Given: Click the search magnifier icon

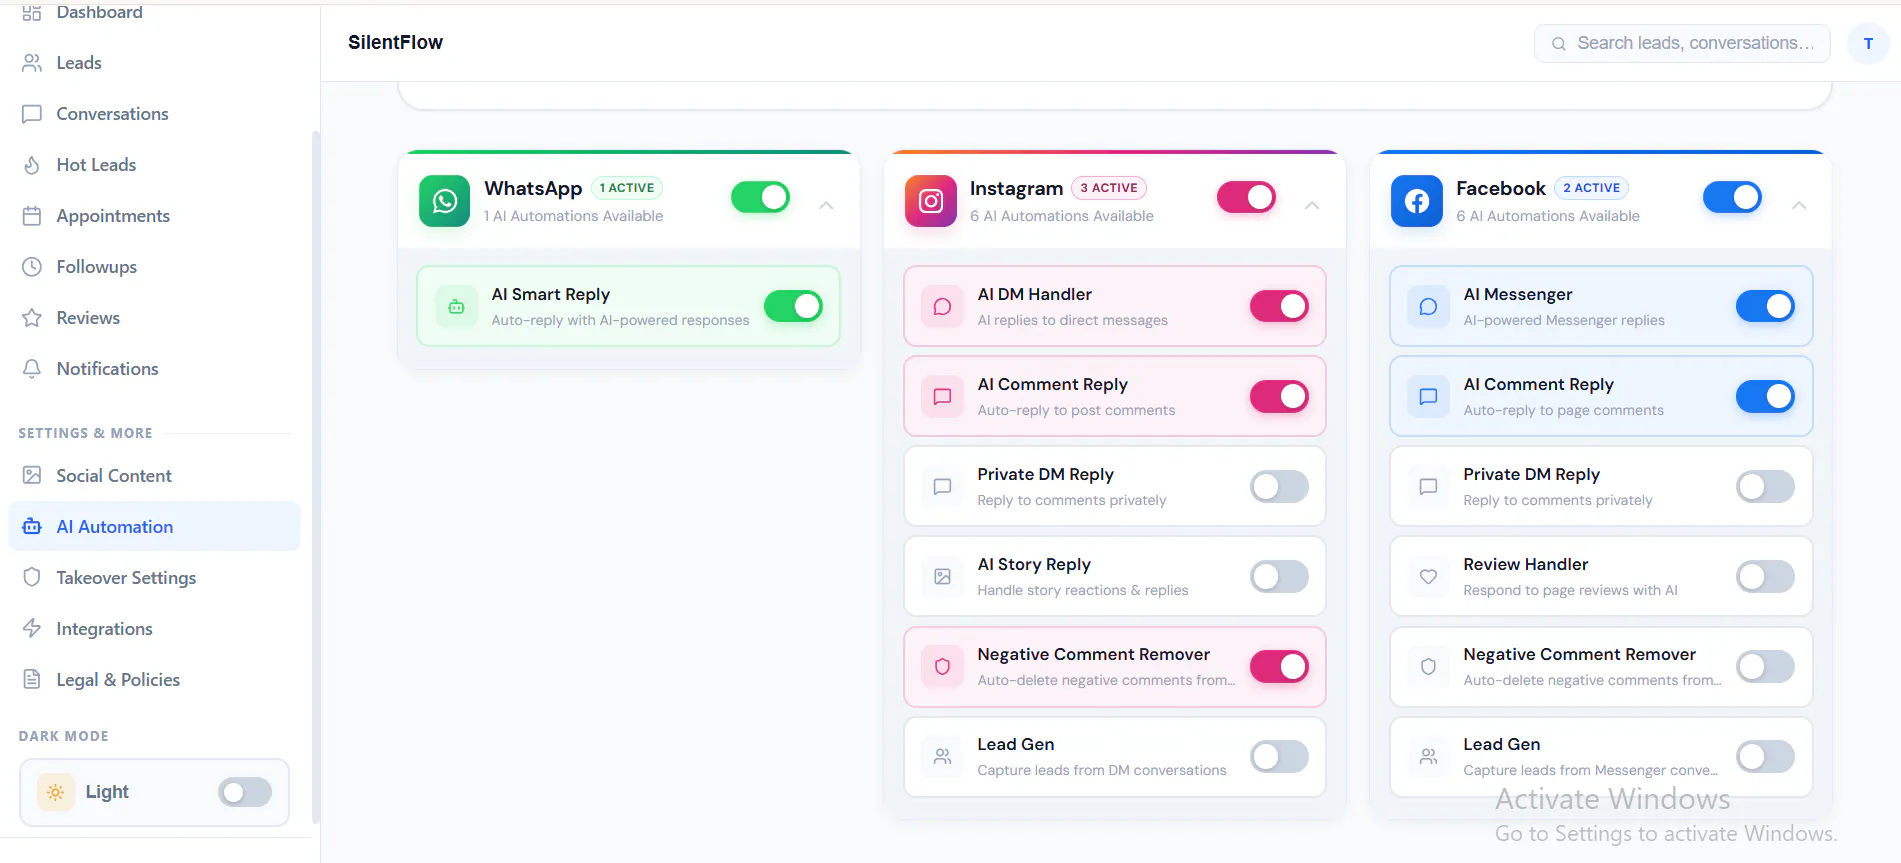Looking at the screenshot, I should tap(1558, 44).
